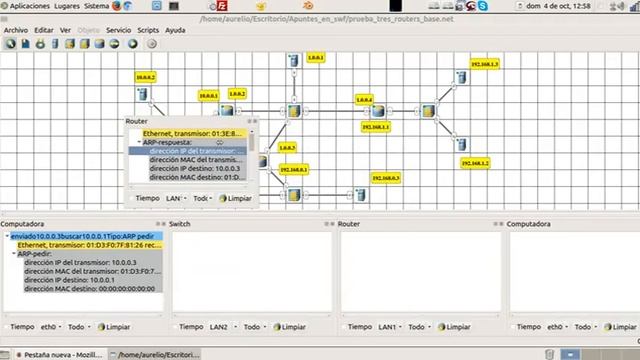This screenshot has height=360, width=640.
Task: Switch to /home/aurelio/Escritori... taskbar window
Action: [x=155, y=355]
